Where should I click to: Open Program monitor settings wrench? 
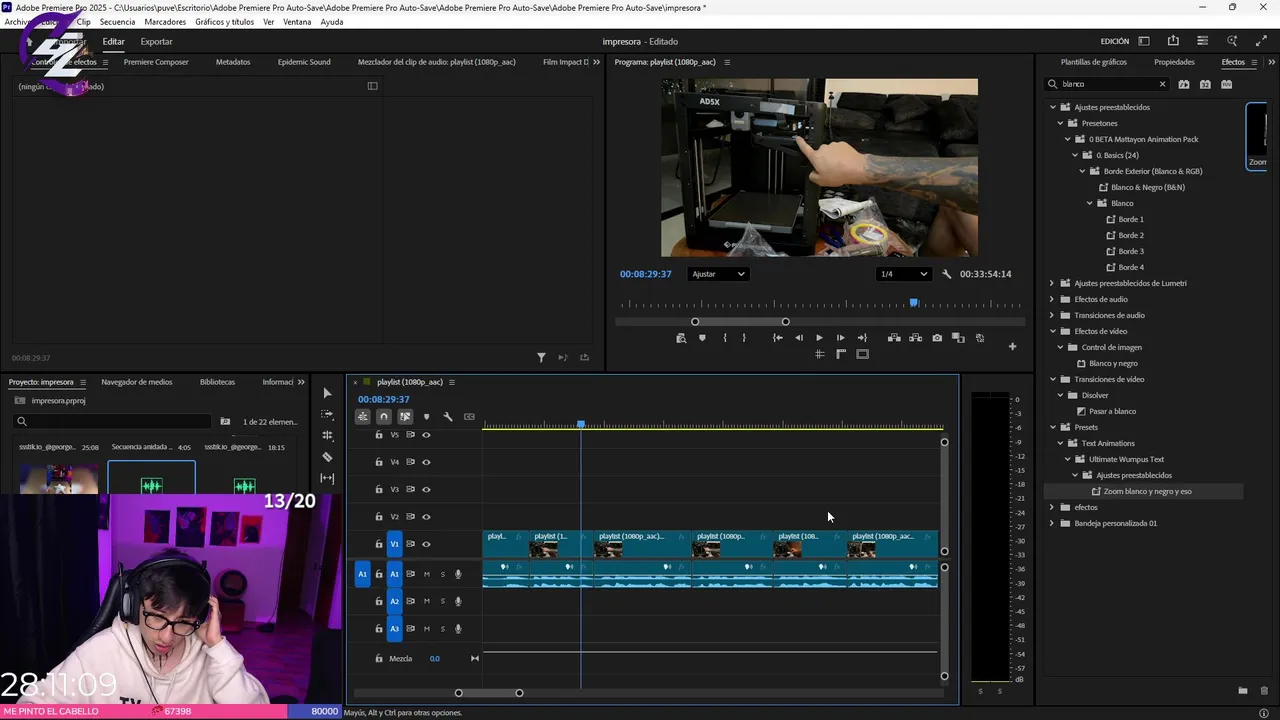[946, 274]
